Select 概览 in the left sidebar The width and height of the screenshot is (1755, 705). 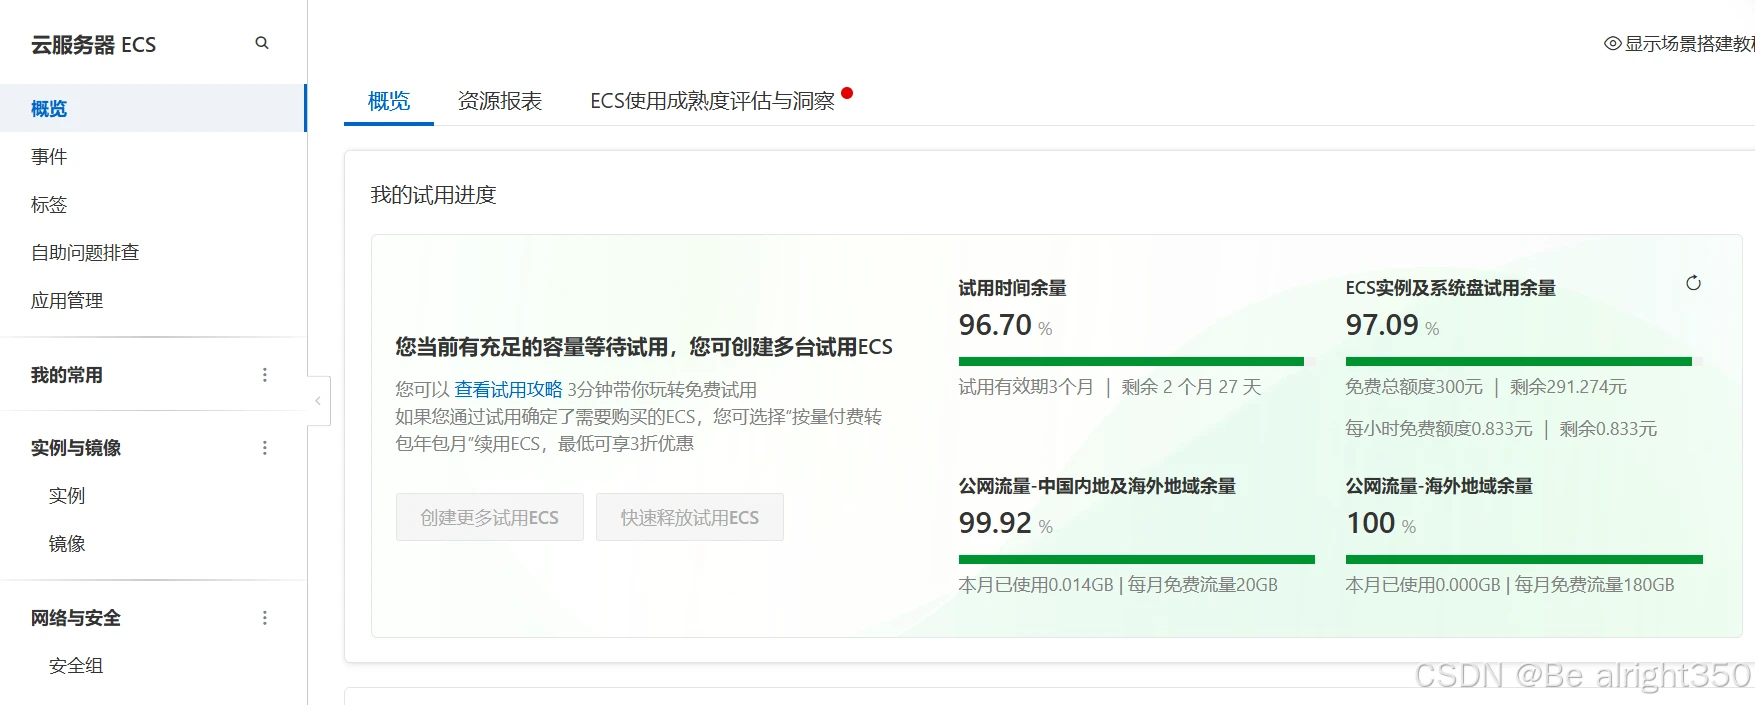pyautogui.click(x=152, y=108)
